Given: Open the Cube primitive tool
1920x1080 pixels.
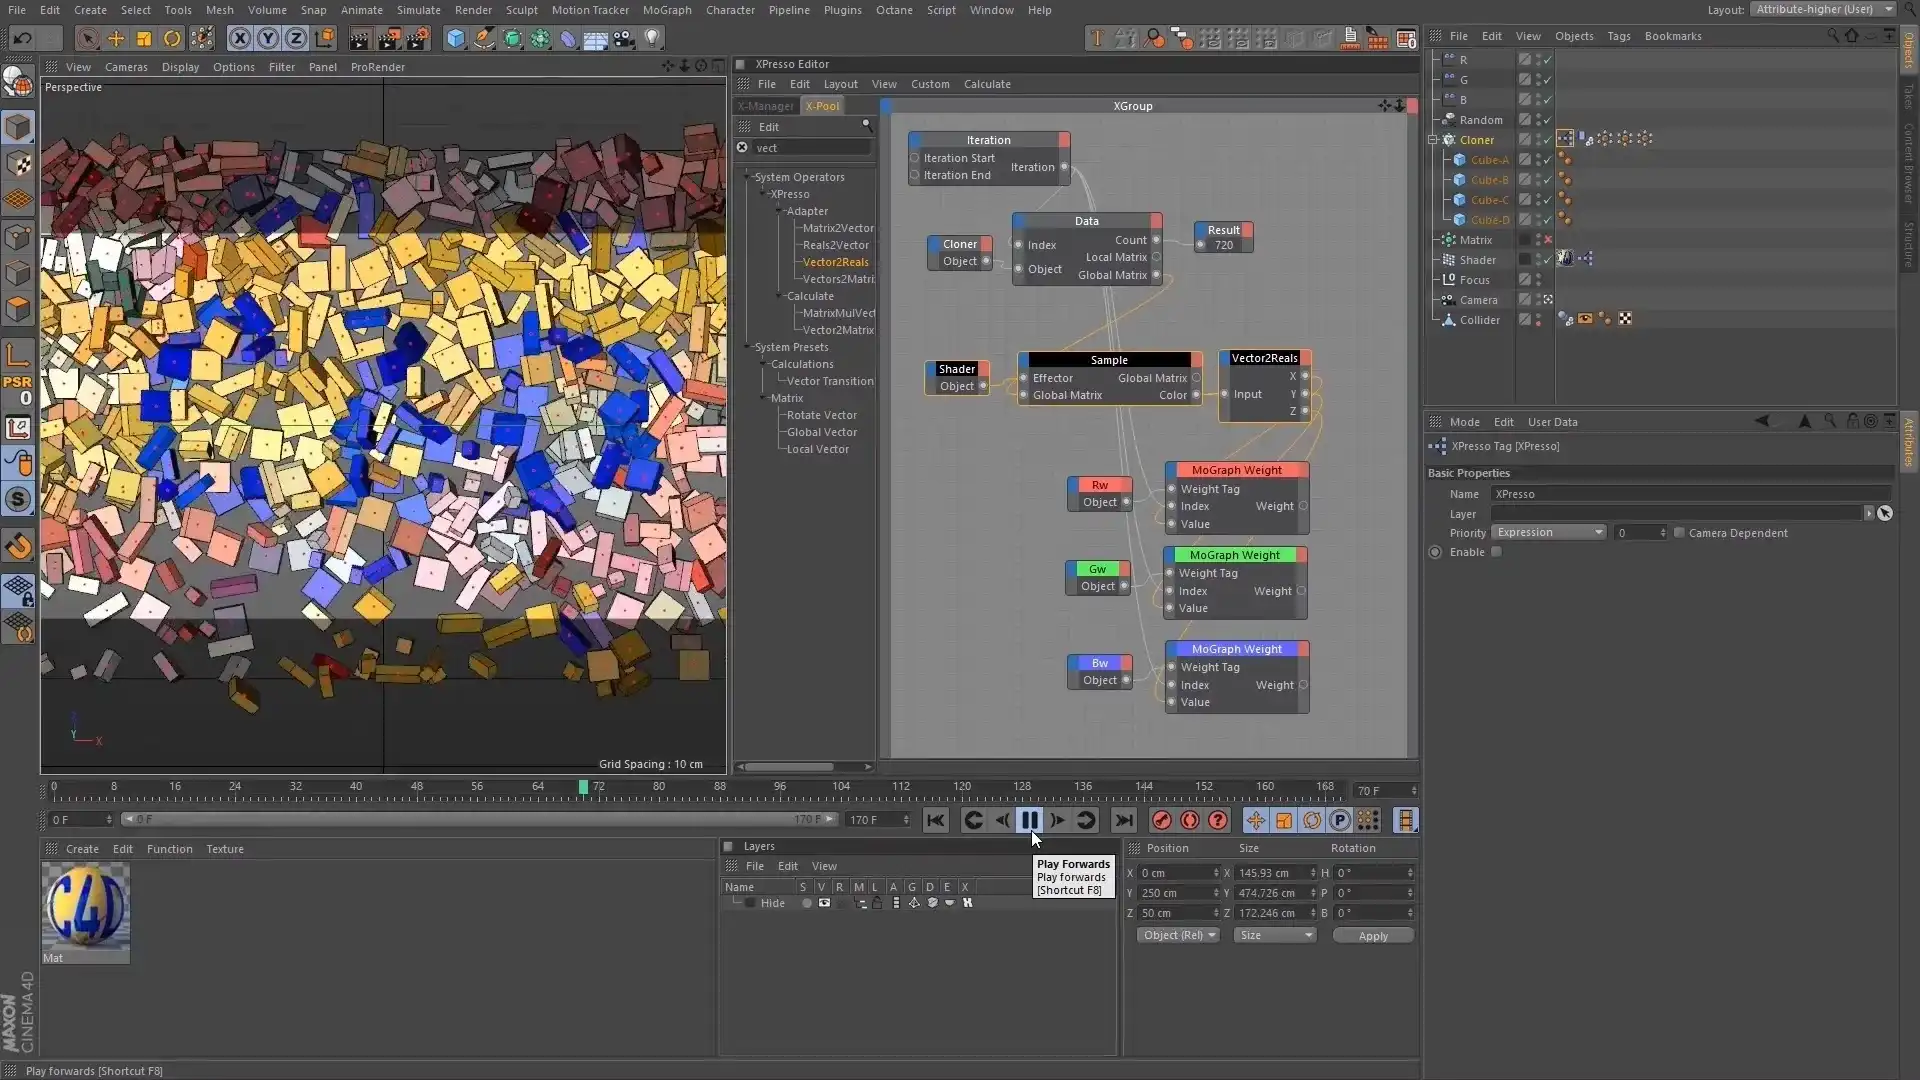Looking at the screenshot, I should (455, 38).
